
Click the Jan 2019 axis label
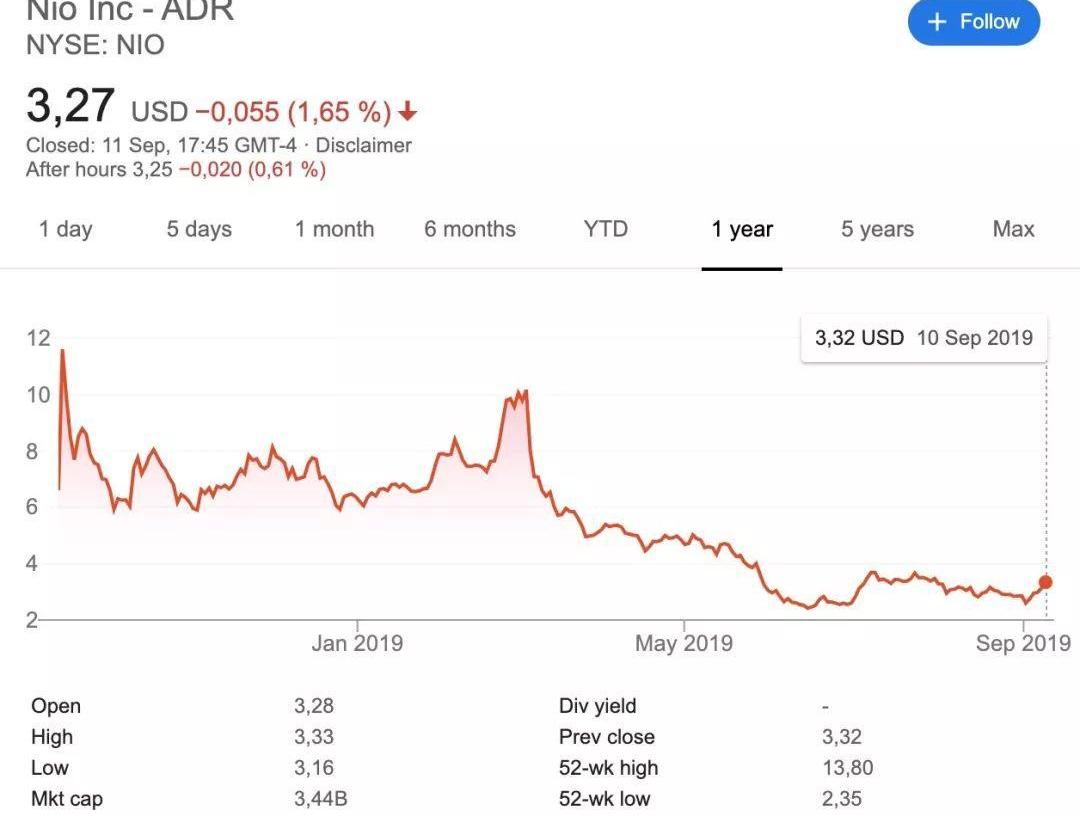[357, 643]
